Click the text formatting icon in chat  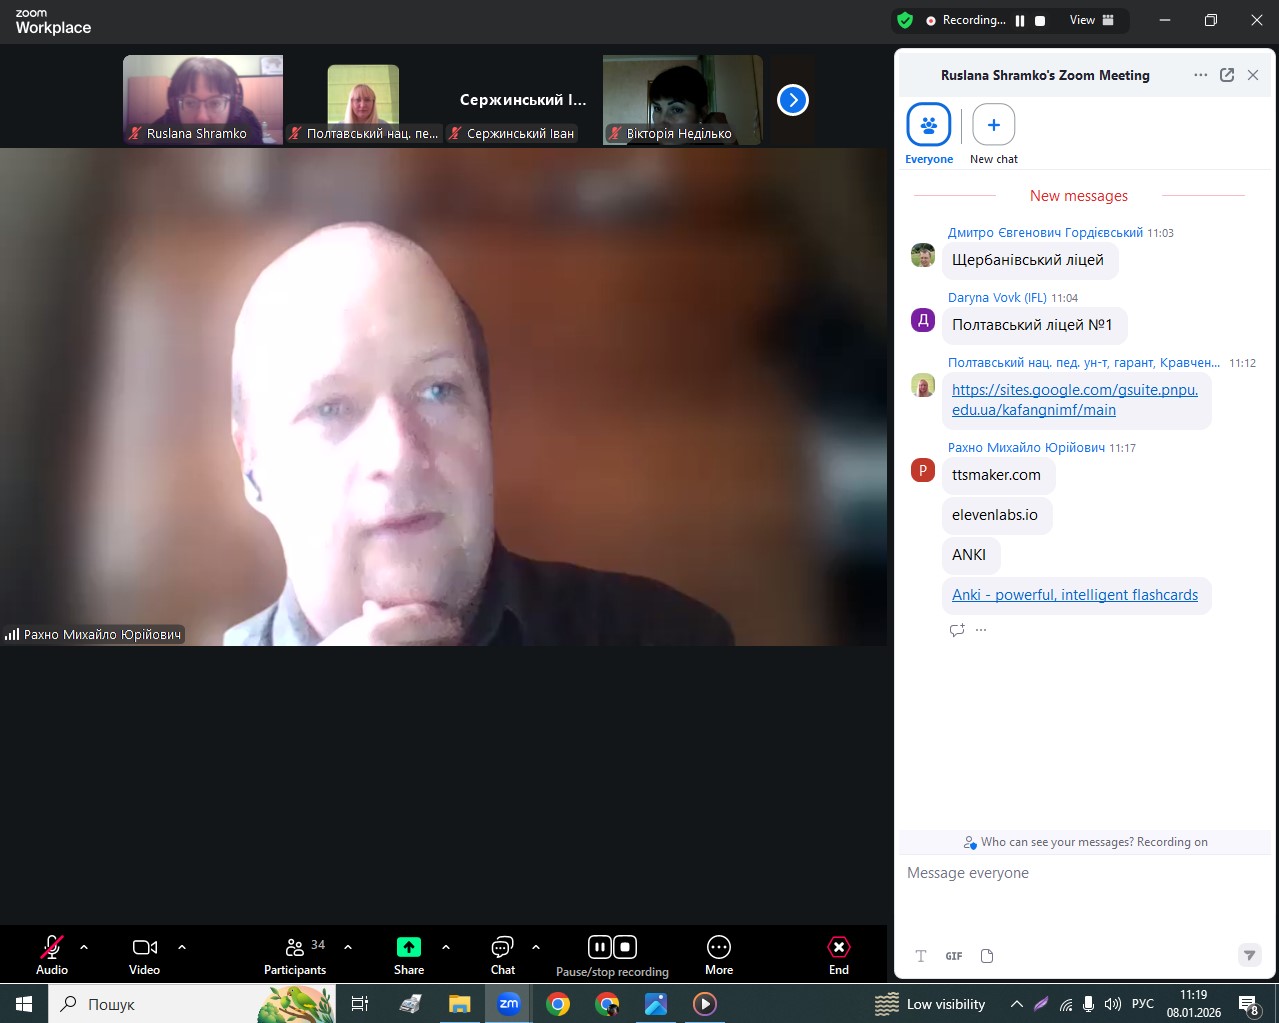point(921,956)
